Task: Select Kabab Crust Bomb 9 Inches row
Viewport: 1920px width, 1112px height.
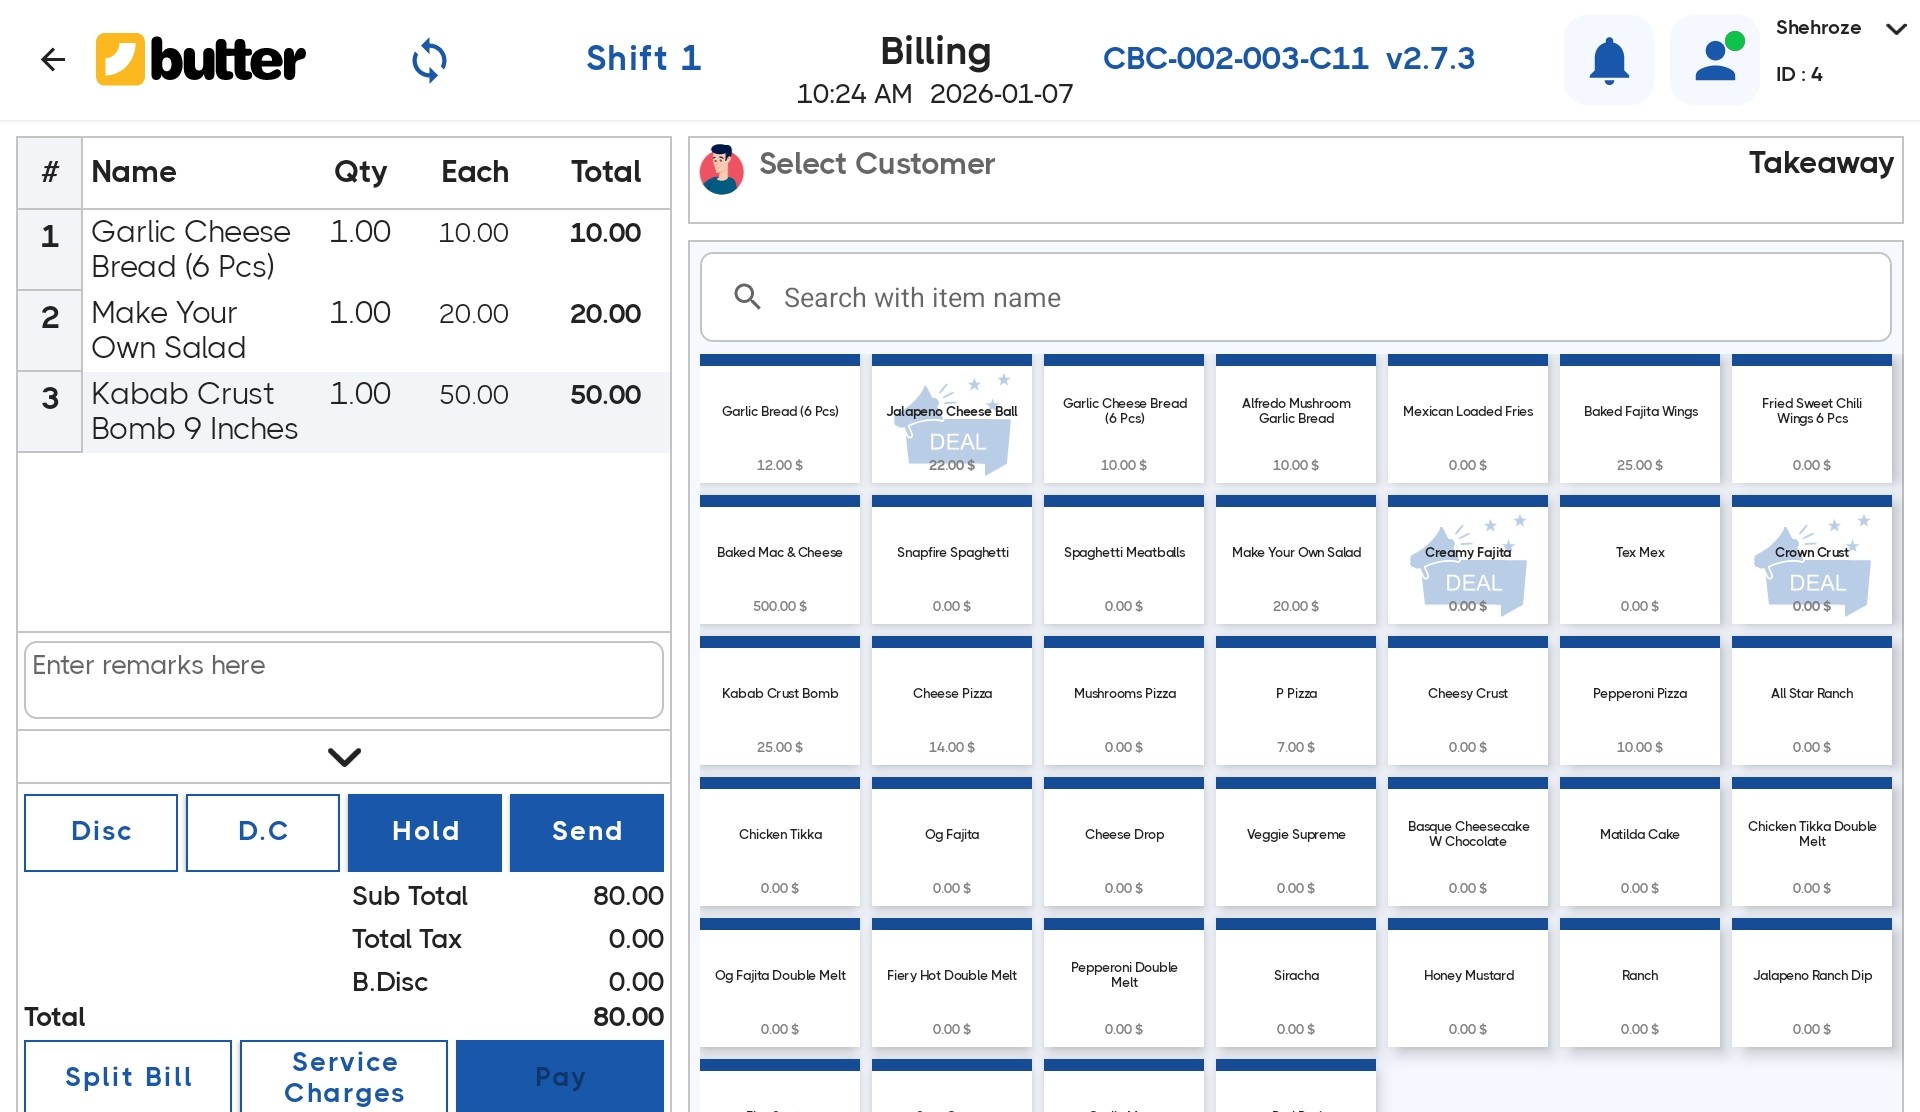Action: [344, 412]
